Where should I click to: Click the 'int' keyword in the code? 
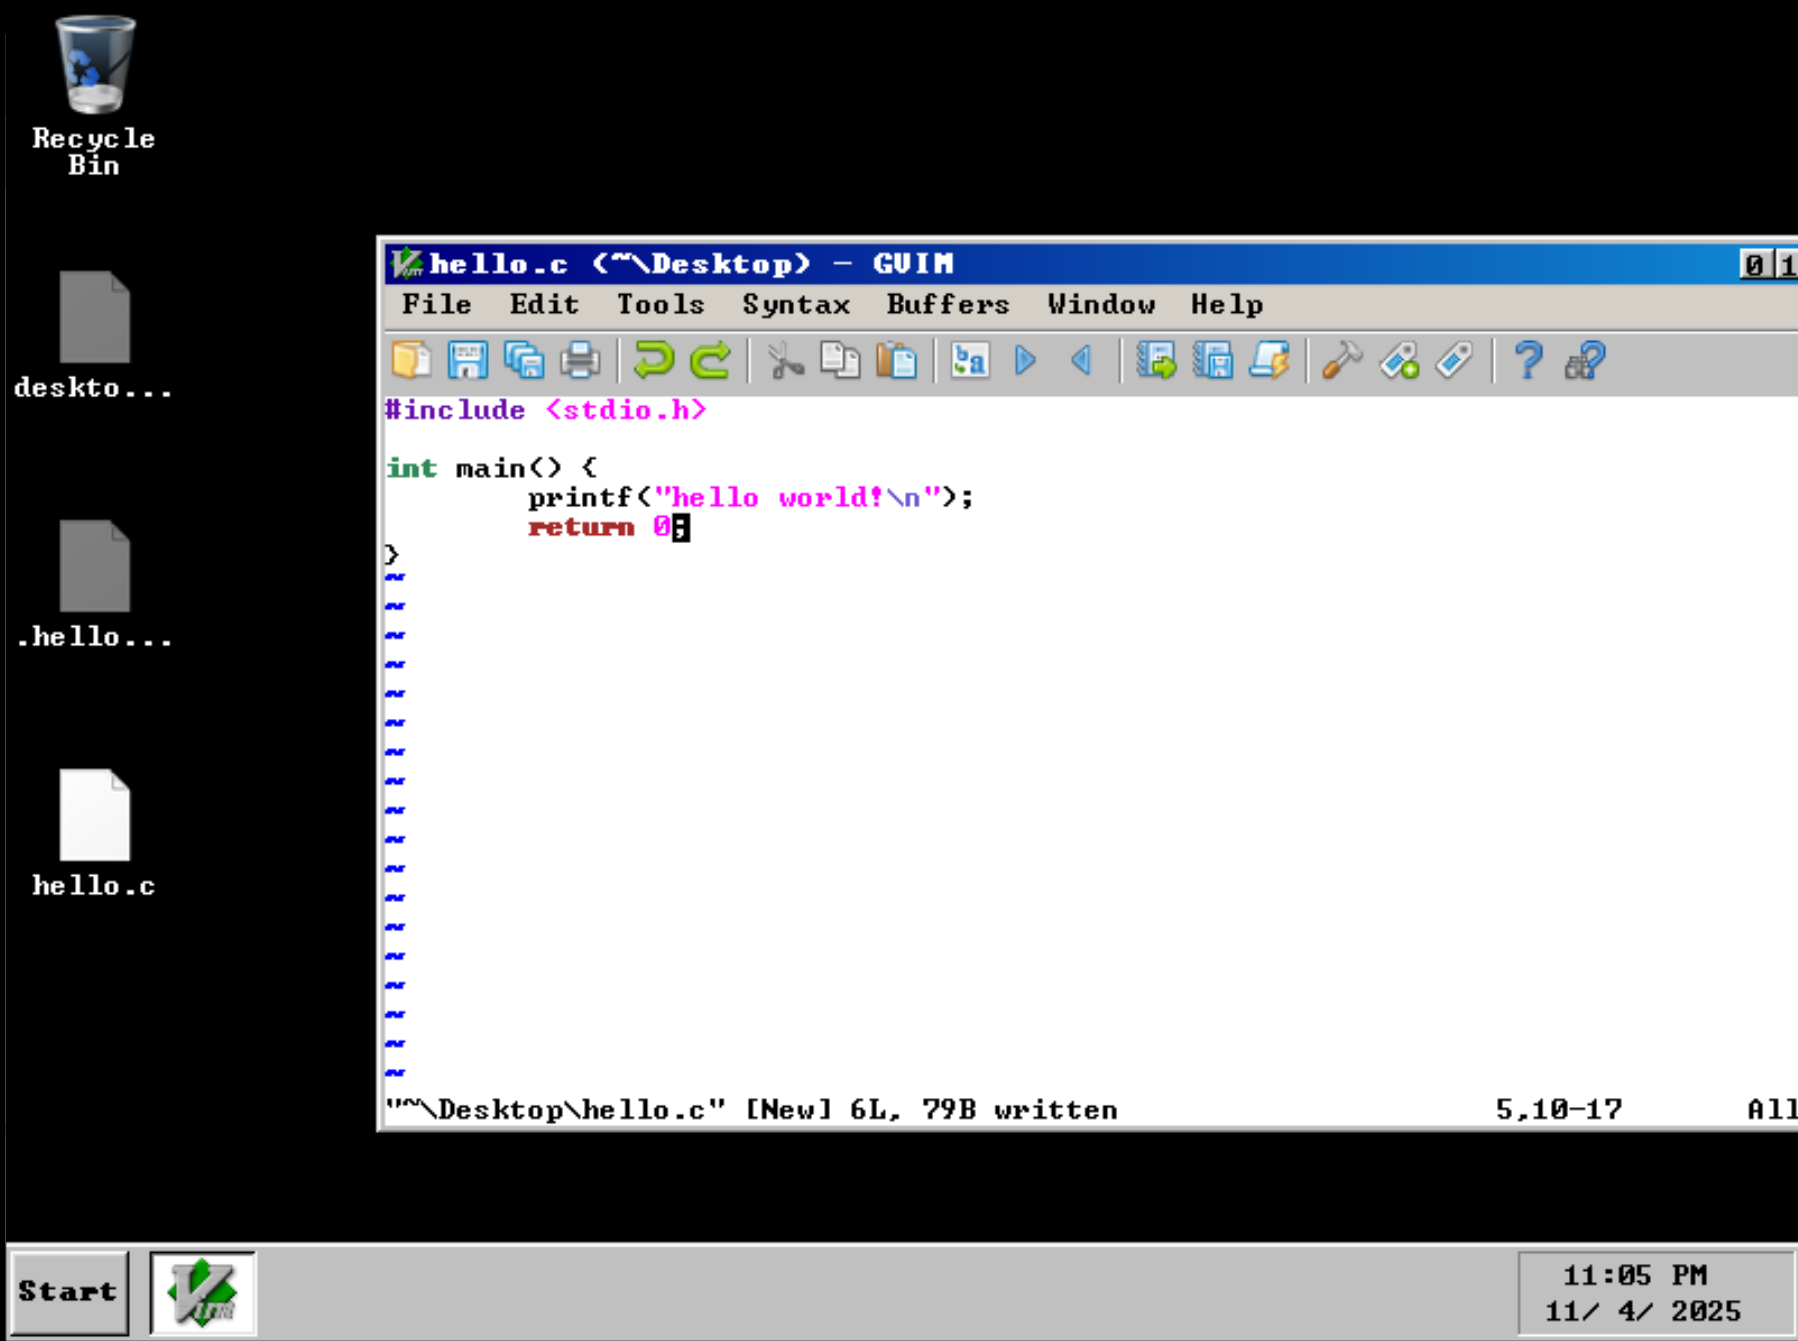pyautogui.click(x=412, y=468)
